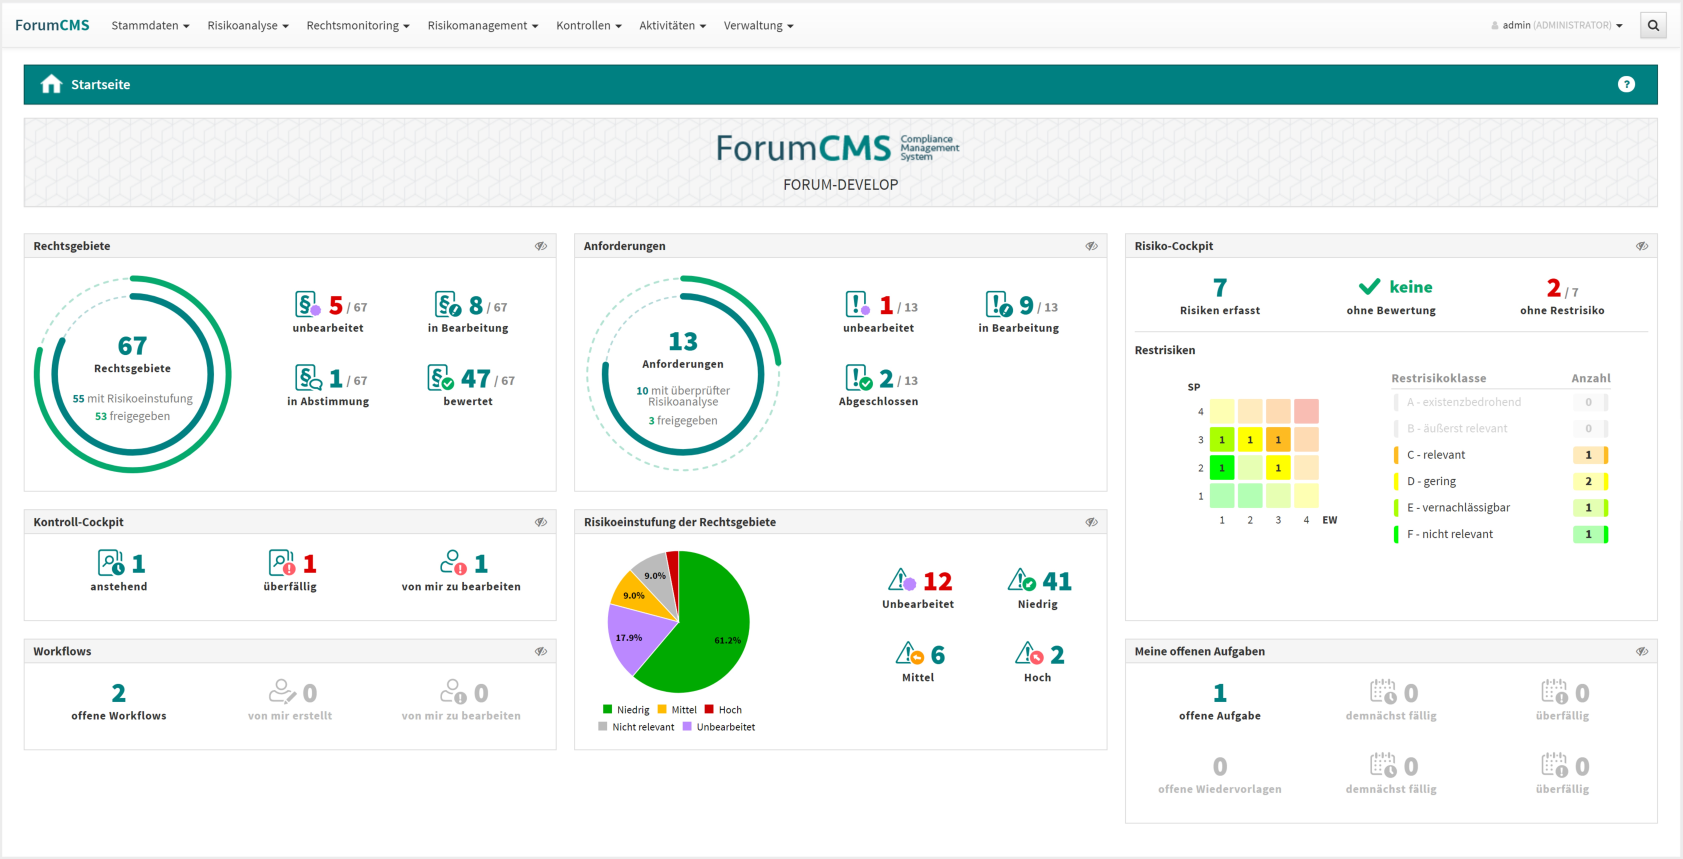Click the Mittel legend entry
Screen dimensions: 1683x859
677,710
